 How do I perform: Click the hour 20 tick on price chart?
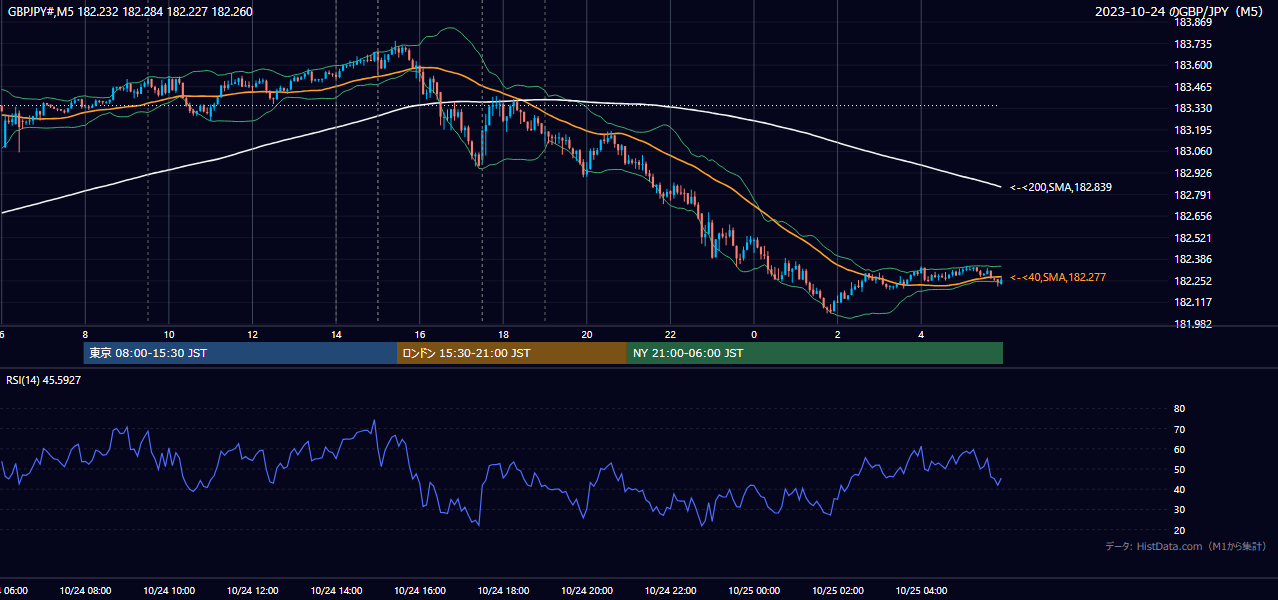click(x=587, y=335)
